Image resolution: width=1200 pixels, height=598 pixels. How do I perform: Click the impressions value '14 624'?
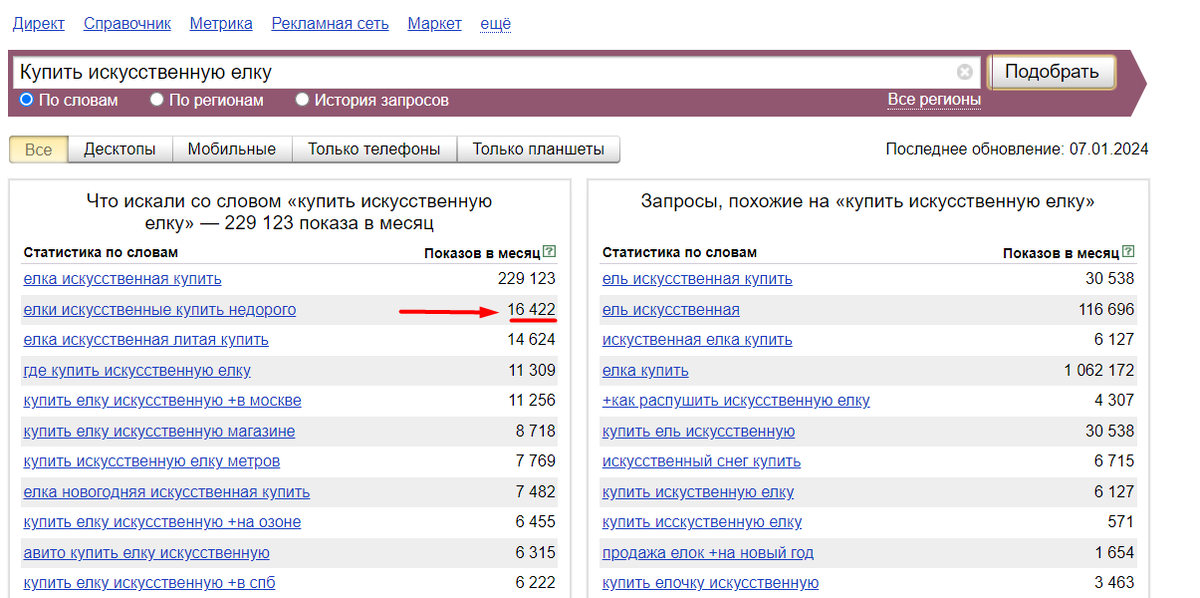point(531,340)
